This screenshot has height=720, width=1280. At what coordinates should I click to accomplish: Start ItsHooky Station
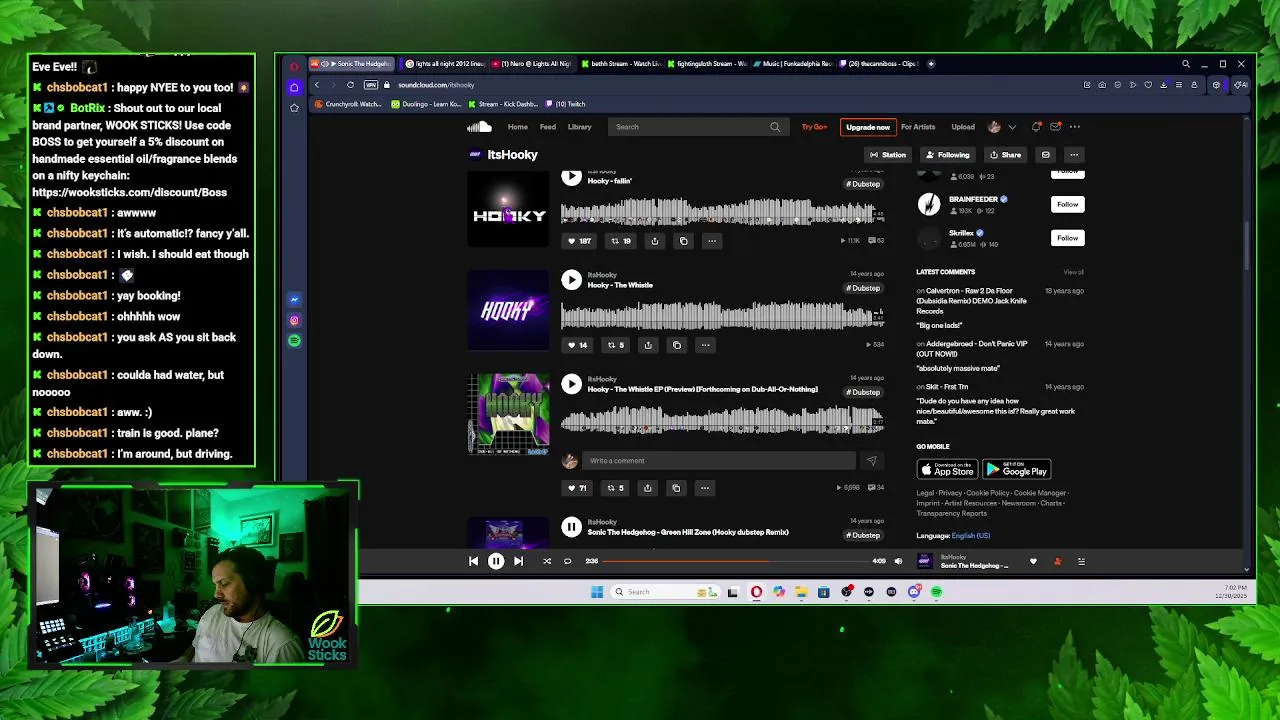tap(887, 155)
